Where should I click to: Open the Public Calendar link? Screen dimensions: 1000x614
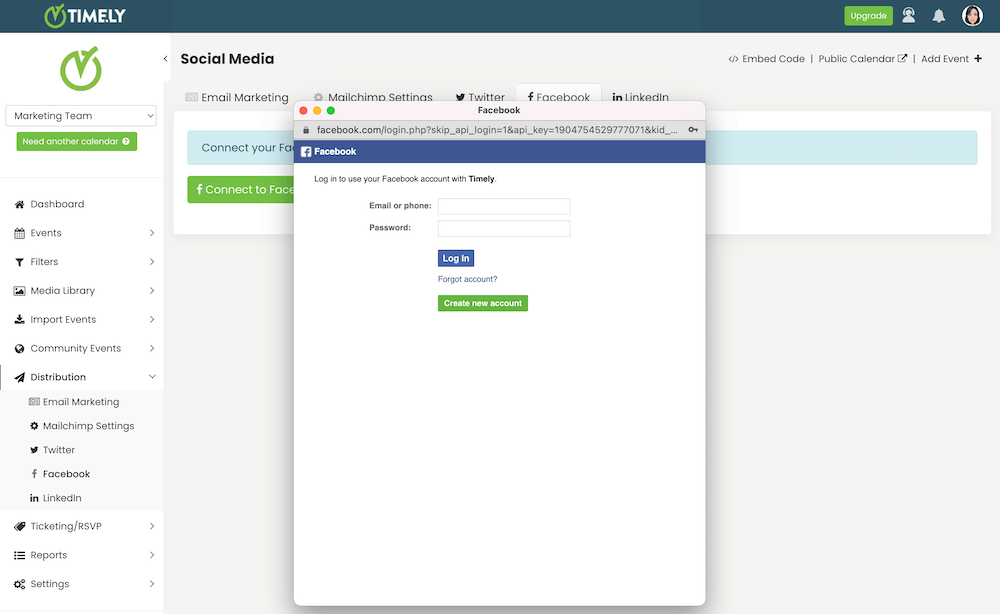coord(862,59)
